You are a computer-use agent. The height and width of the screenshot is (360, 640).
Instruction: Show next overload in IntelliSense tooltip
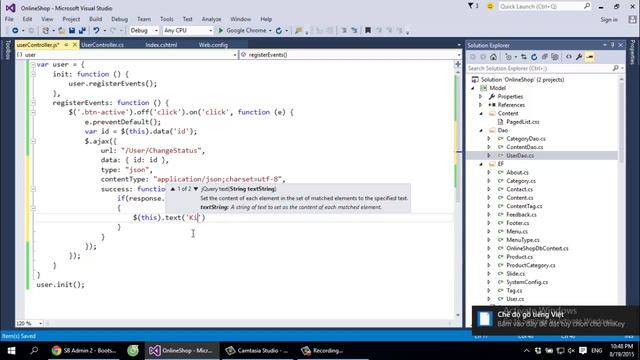click(x=196, y=189)
